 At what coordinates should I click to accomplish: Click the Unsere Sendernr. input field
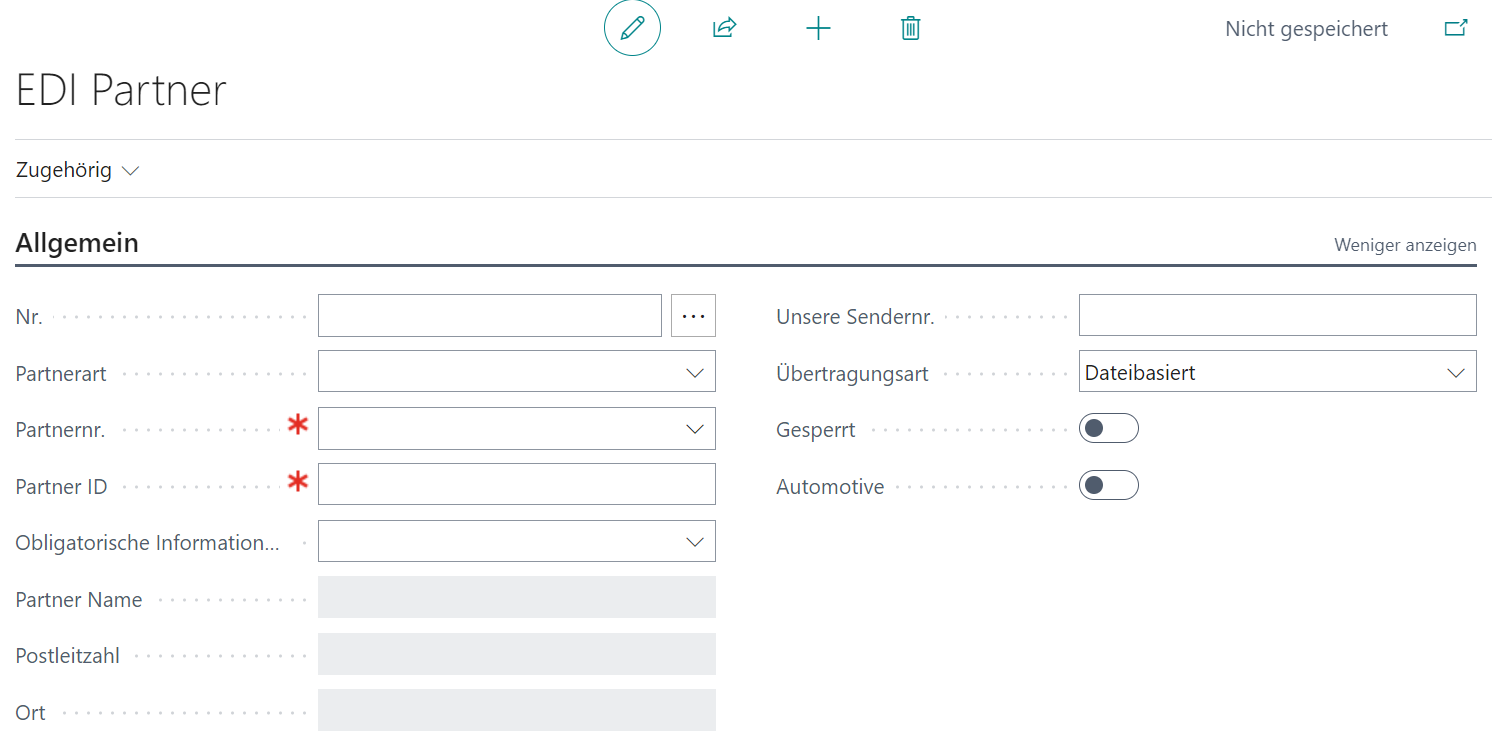(x=1277, y=316)
